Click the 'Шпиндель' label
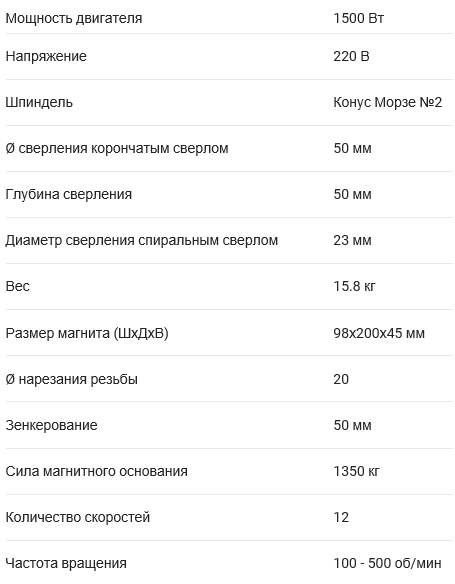Image resolution: width=455 pixels, height=584 pixels. [39, 102]
